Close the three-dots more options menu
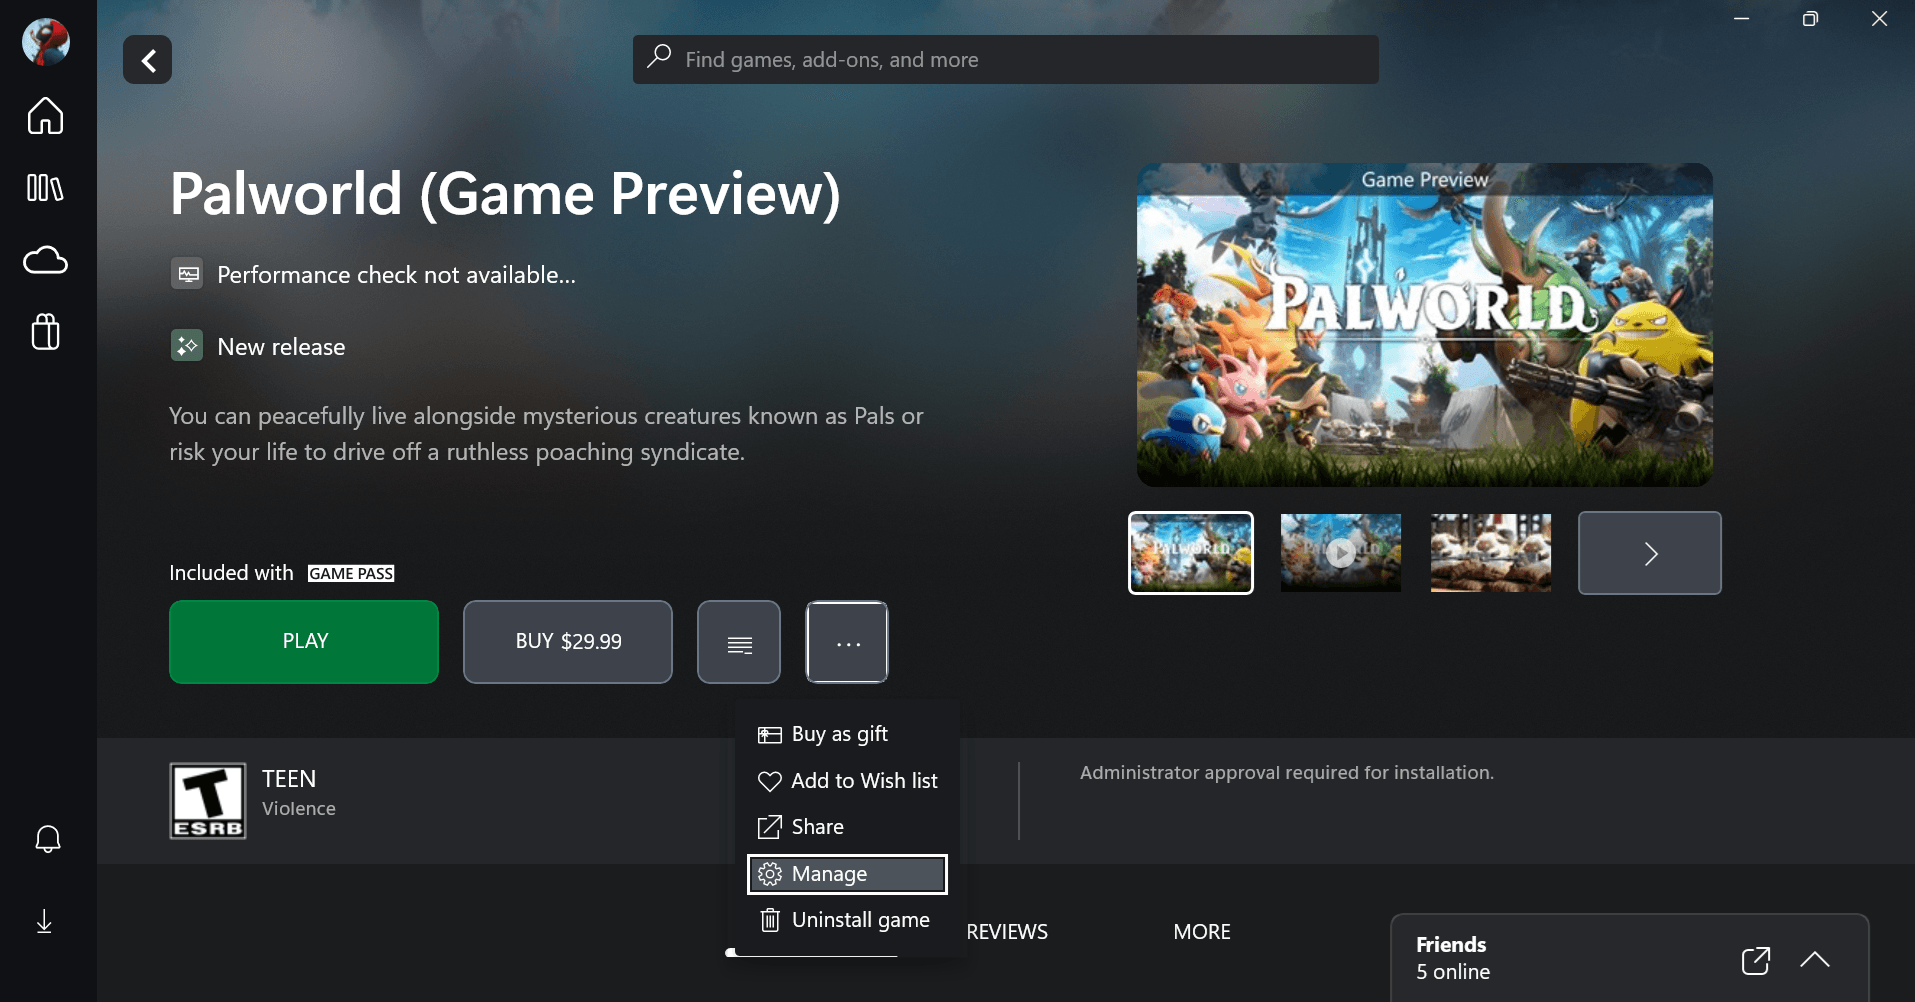The image size is (1915, 1002). tap(847, 642)
